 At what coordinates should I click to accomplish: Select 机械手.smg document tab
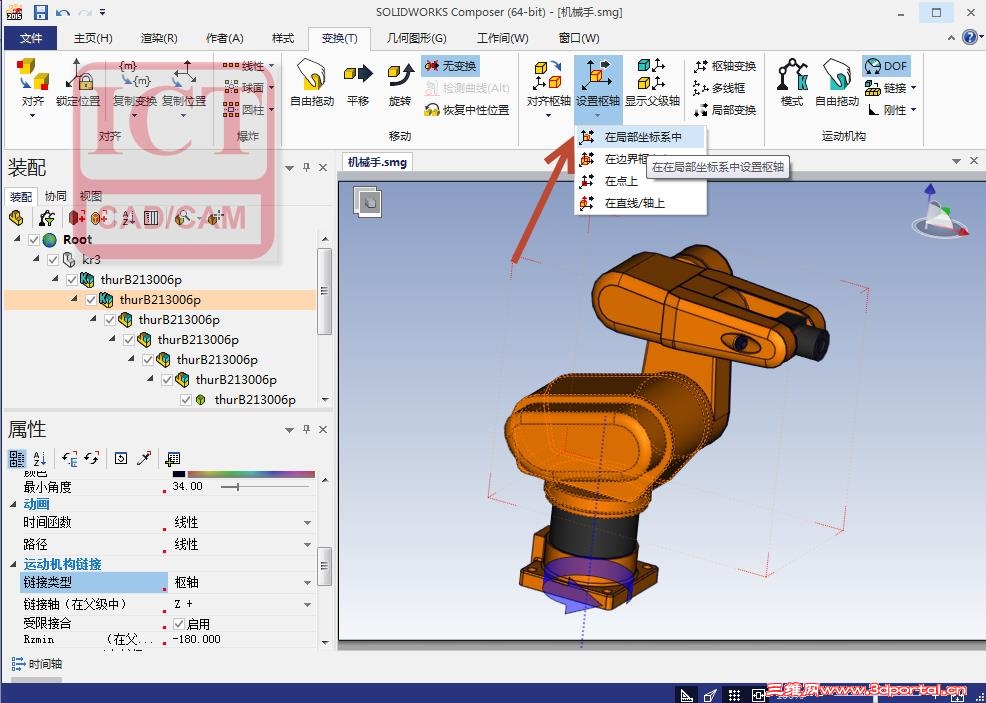377,162
